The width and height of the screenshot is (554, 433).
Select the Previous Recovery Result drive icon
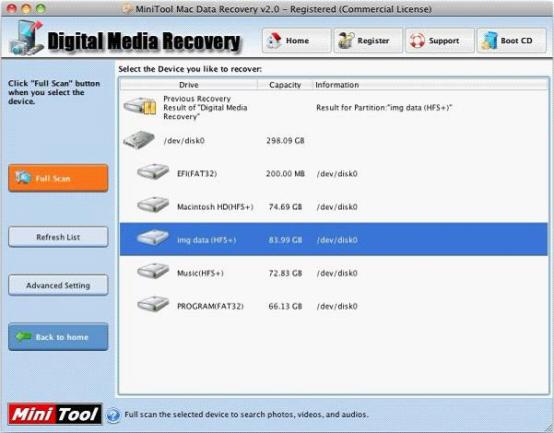click(140, 106)
